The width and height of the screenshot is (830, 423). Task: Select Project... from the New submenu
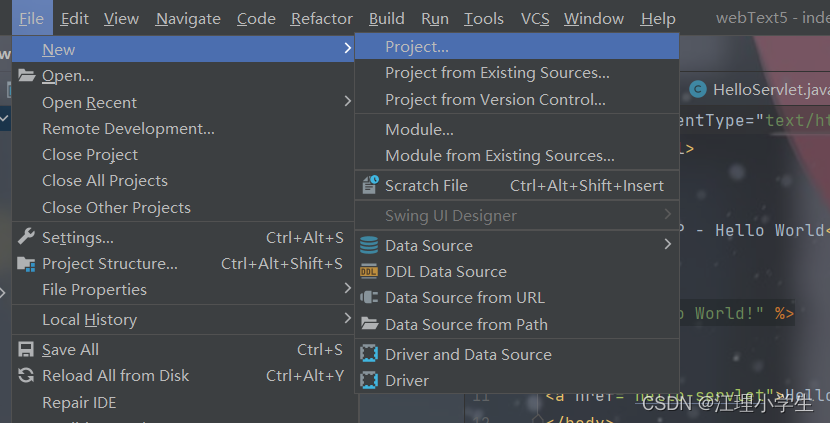[x=417, y=46]
